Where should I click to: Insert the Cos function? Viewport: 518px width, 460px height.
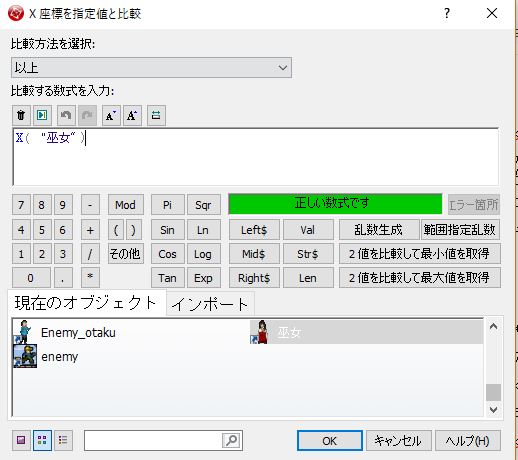(167, 254)
